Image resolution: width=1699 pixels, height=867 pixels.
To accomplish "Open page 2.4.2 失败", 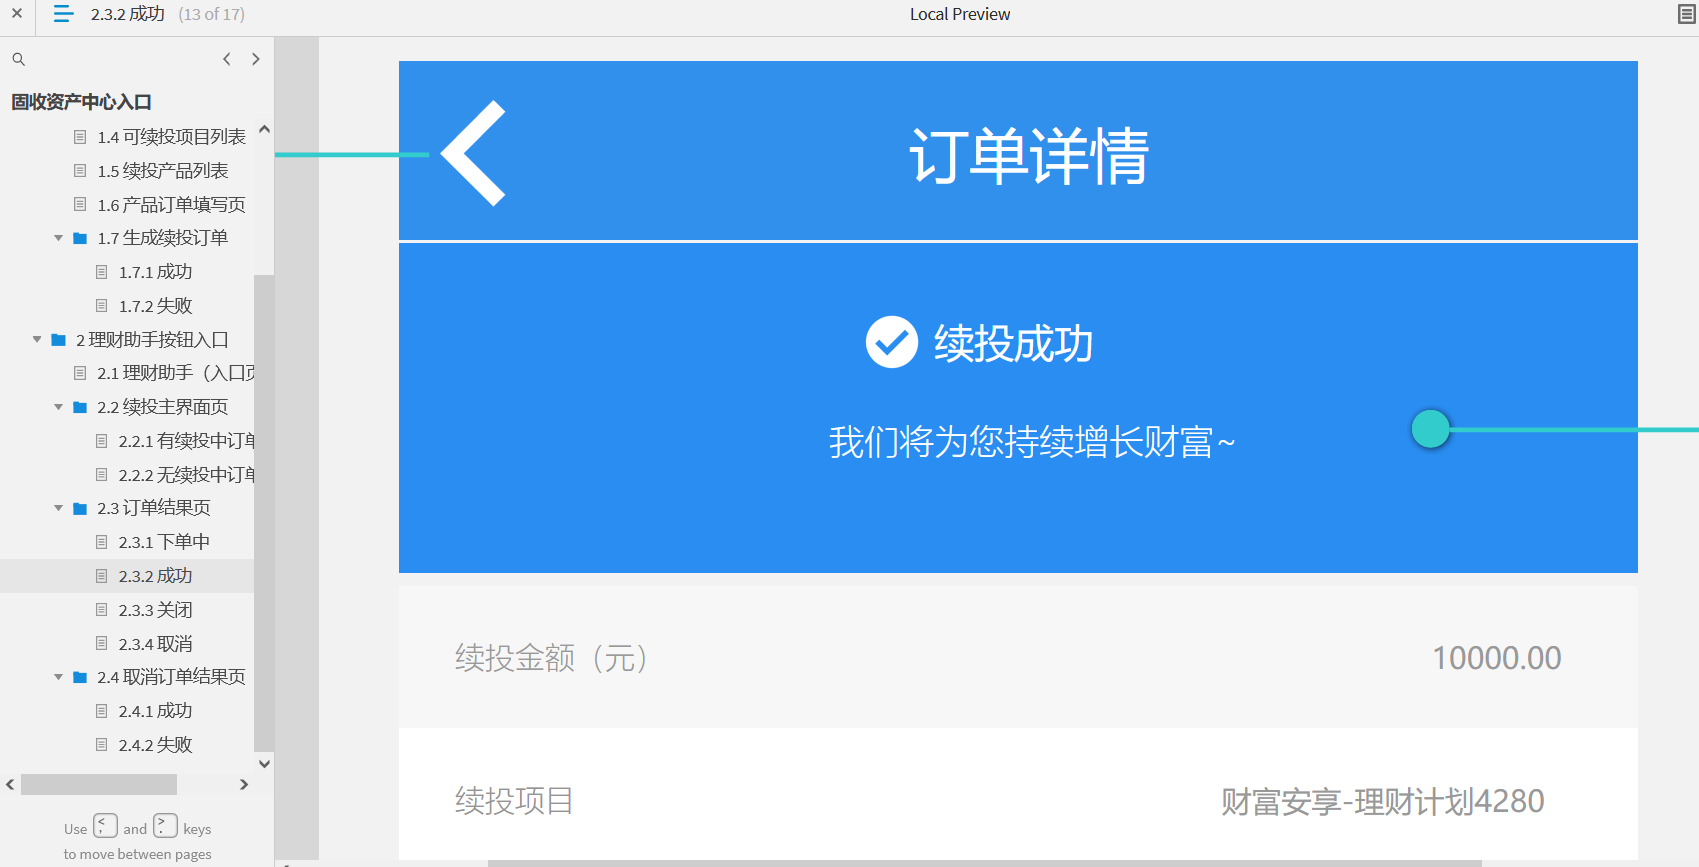I will [x=155, y=745].
